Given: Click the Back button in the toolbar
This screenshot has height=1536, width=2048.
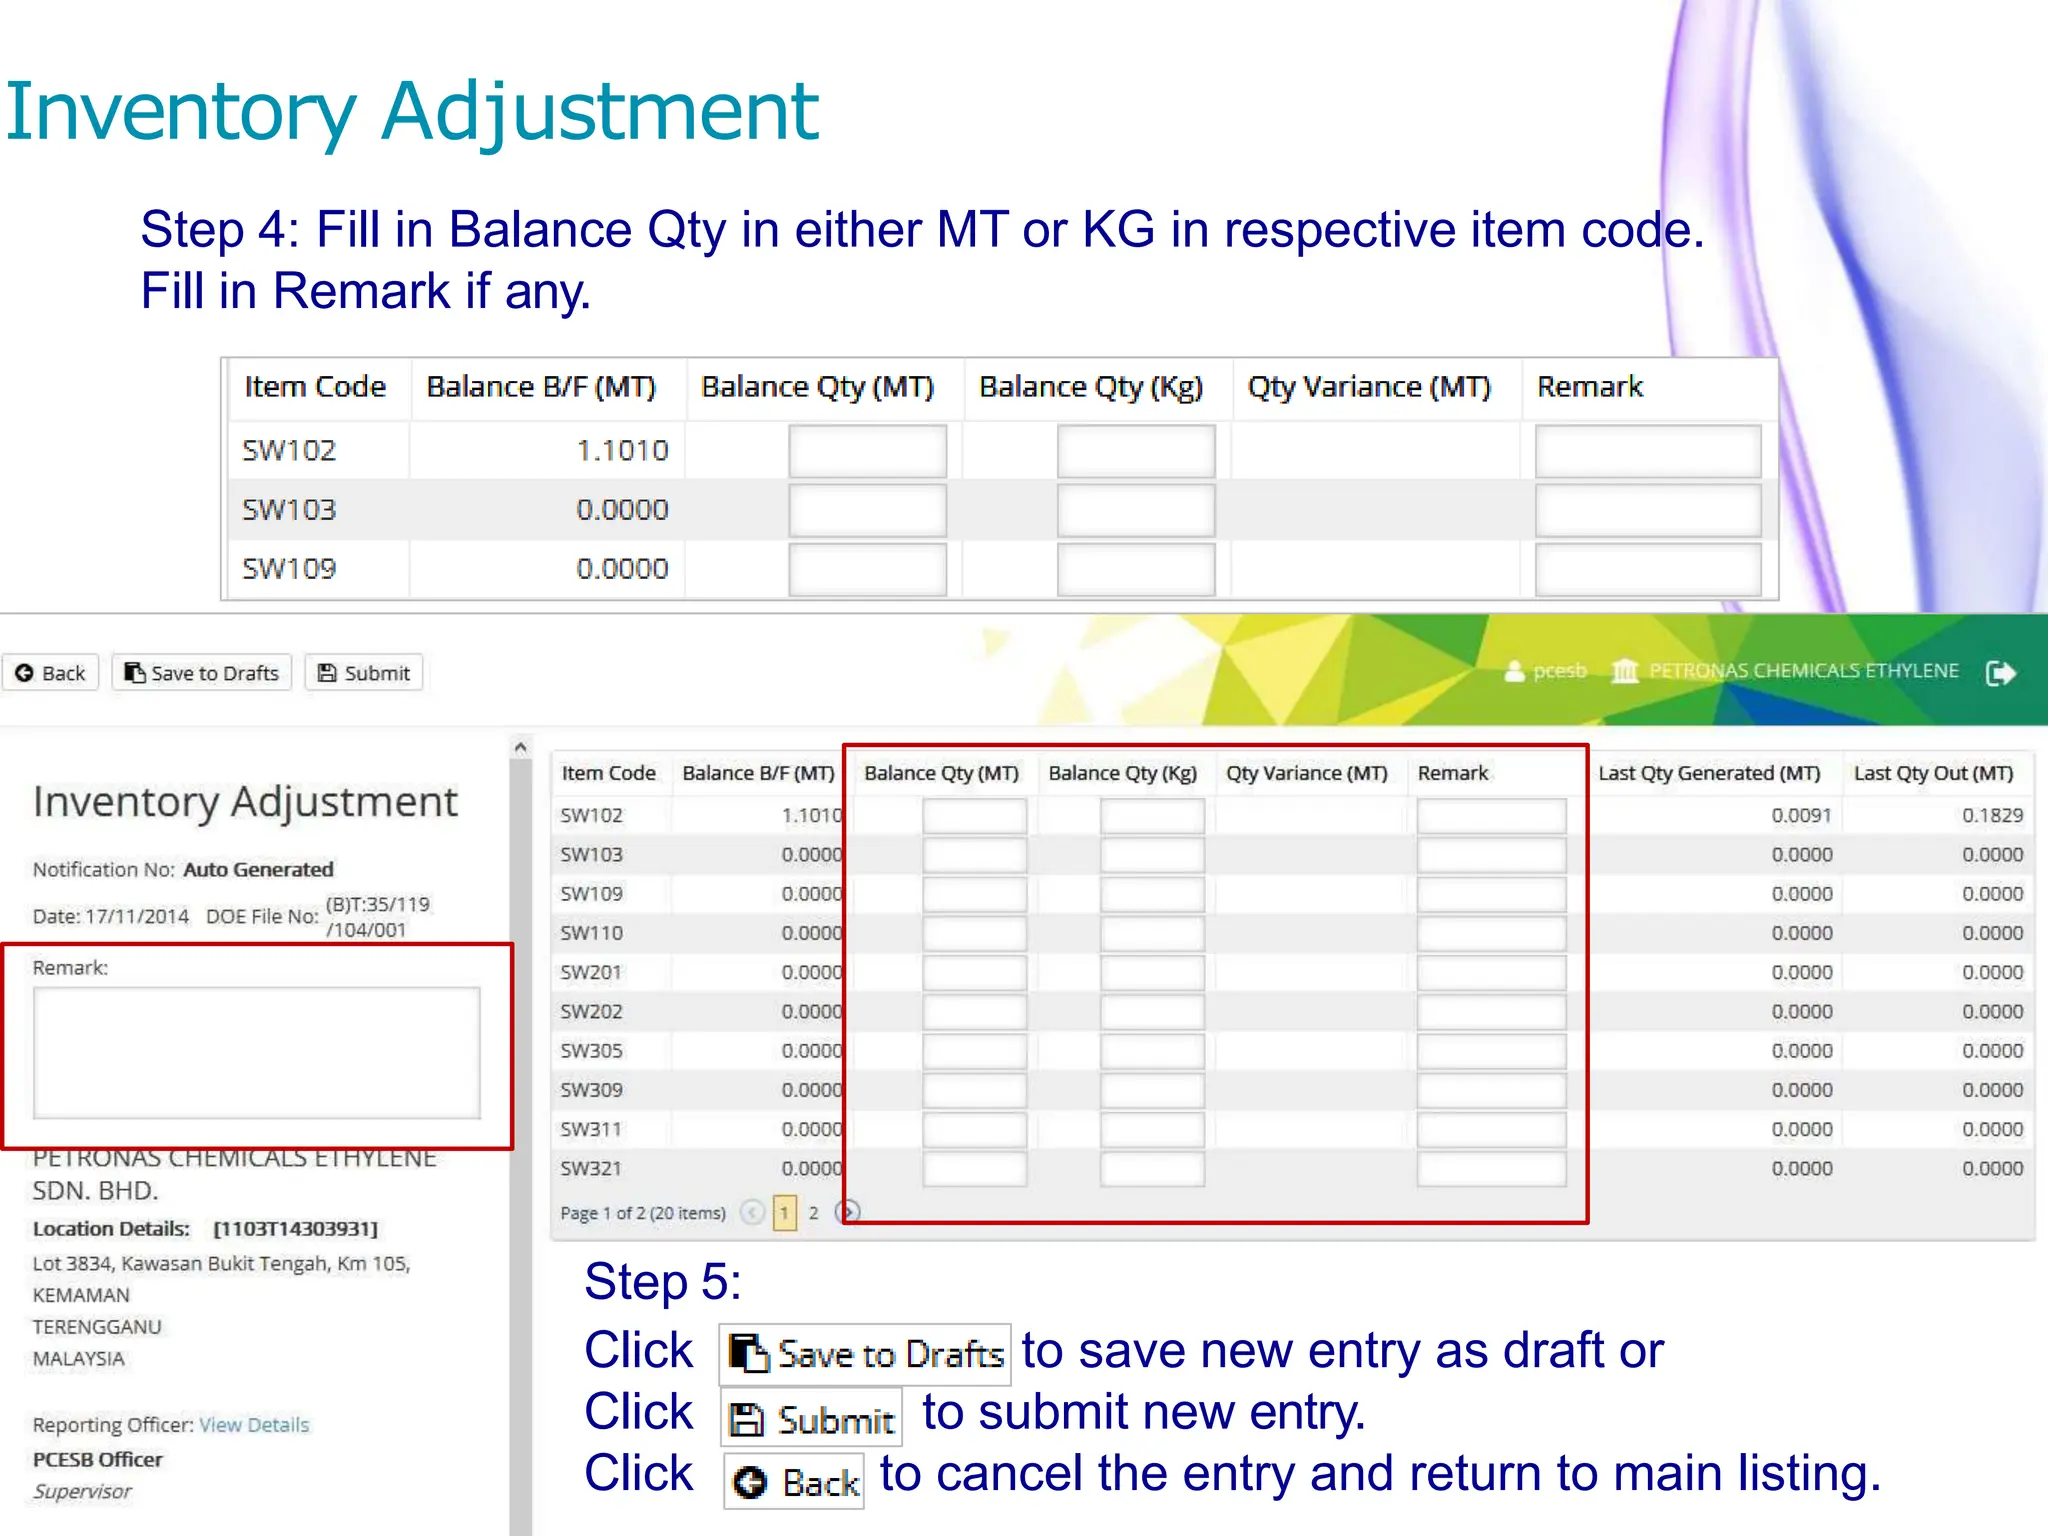Looking at the screenshot, I should pos(51,673).
